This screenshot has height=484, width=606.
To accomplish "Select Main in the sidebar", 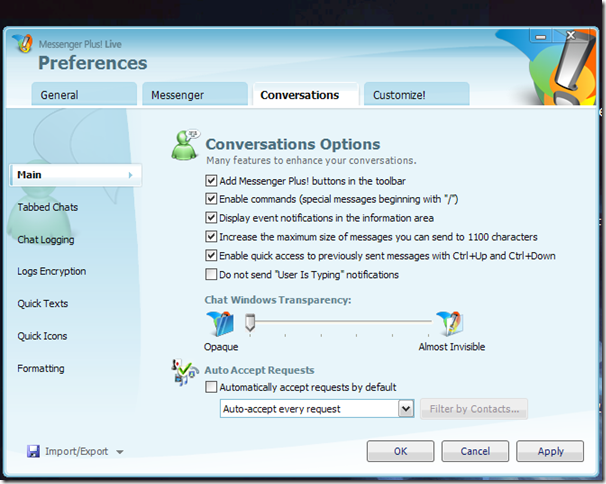I will (x=76, y=175).
